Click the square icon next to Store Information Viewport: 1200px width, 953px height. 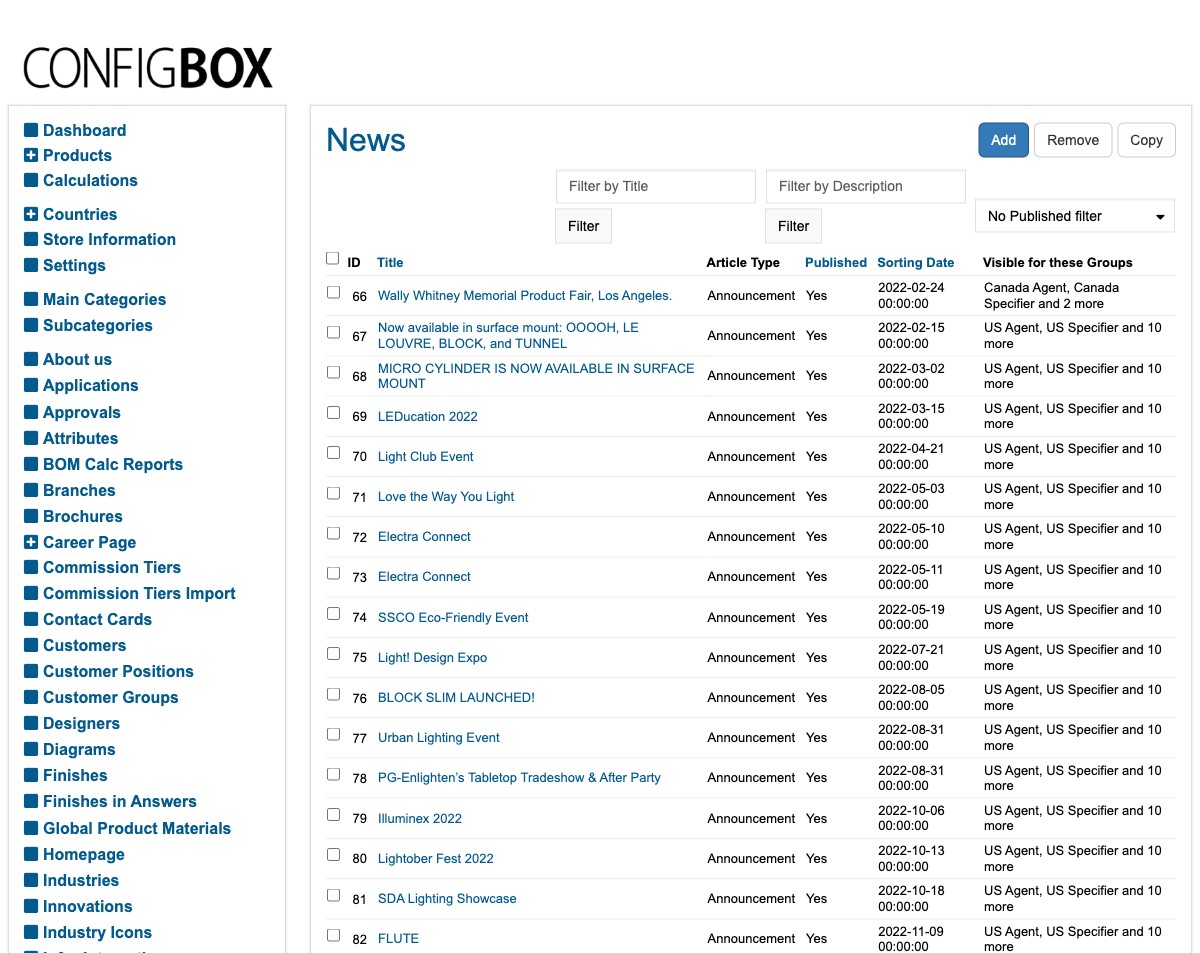tap(31, 239)
